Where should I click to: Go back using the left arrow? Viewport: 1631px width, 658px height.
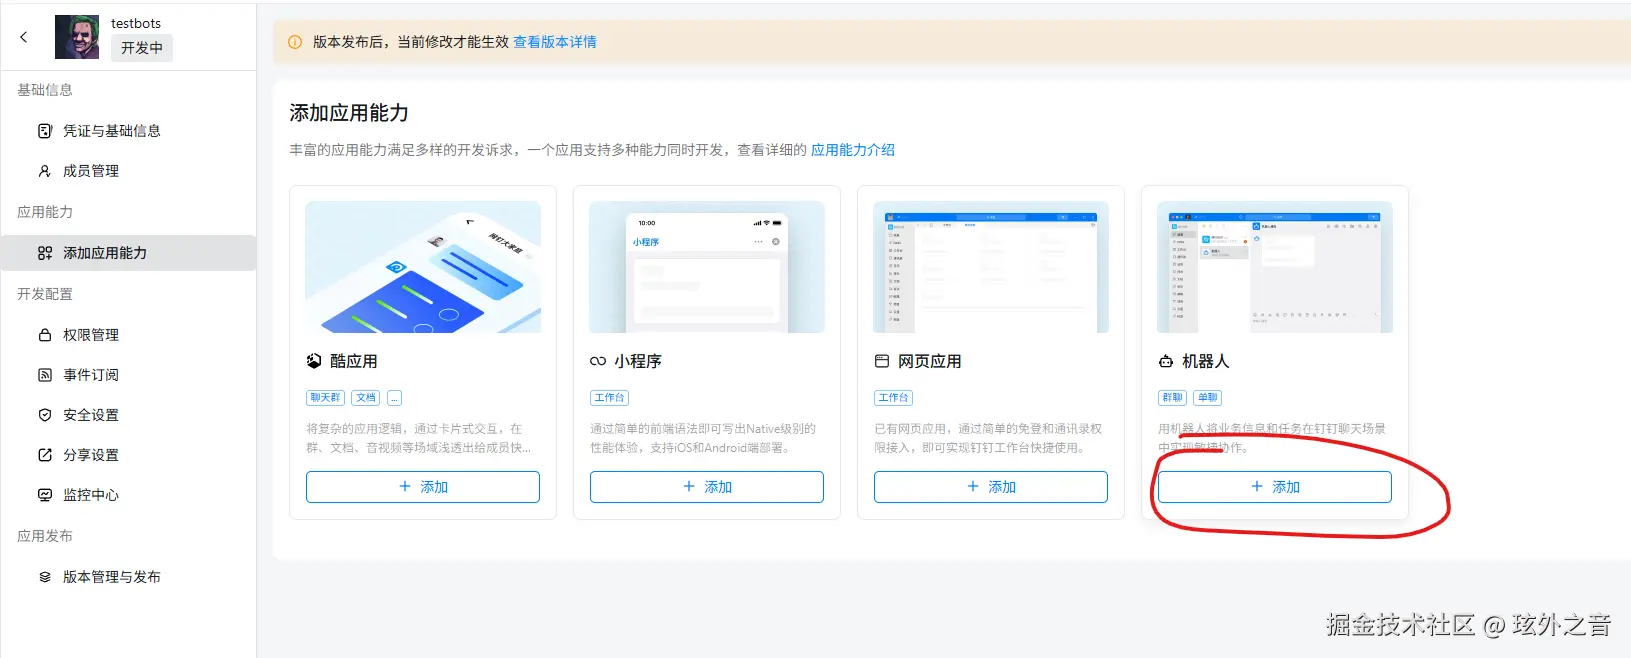24,37
